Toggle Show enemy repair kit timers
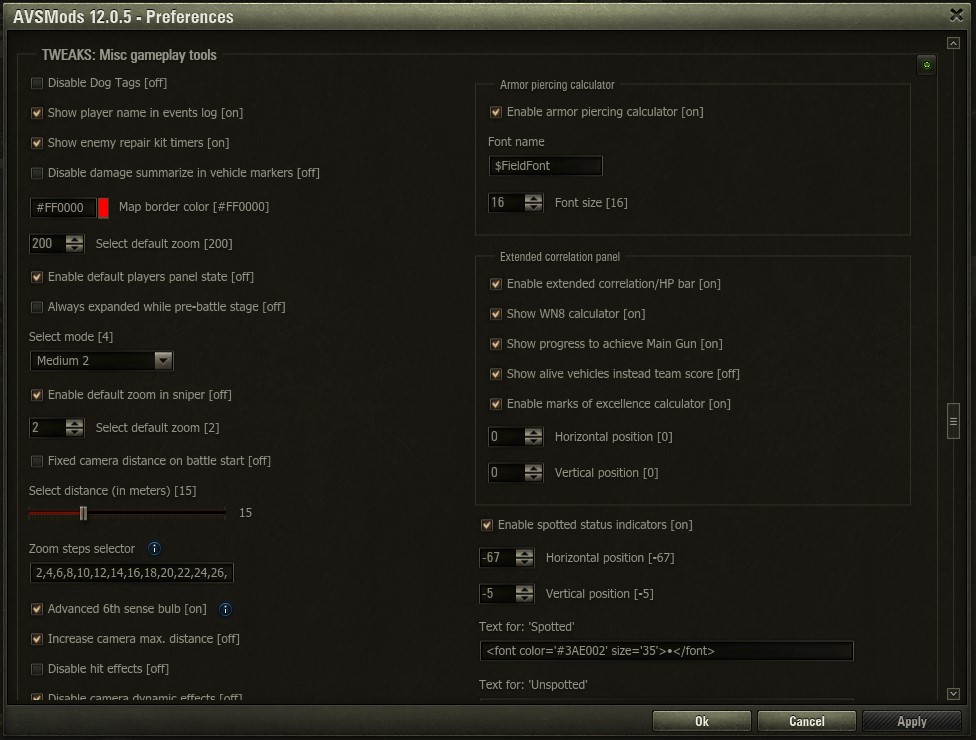The width and height of the screenshot is (976, 740). click(x=37, y=143)
